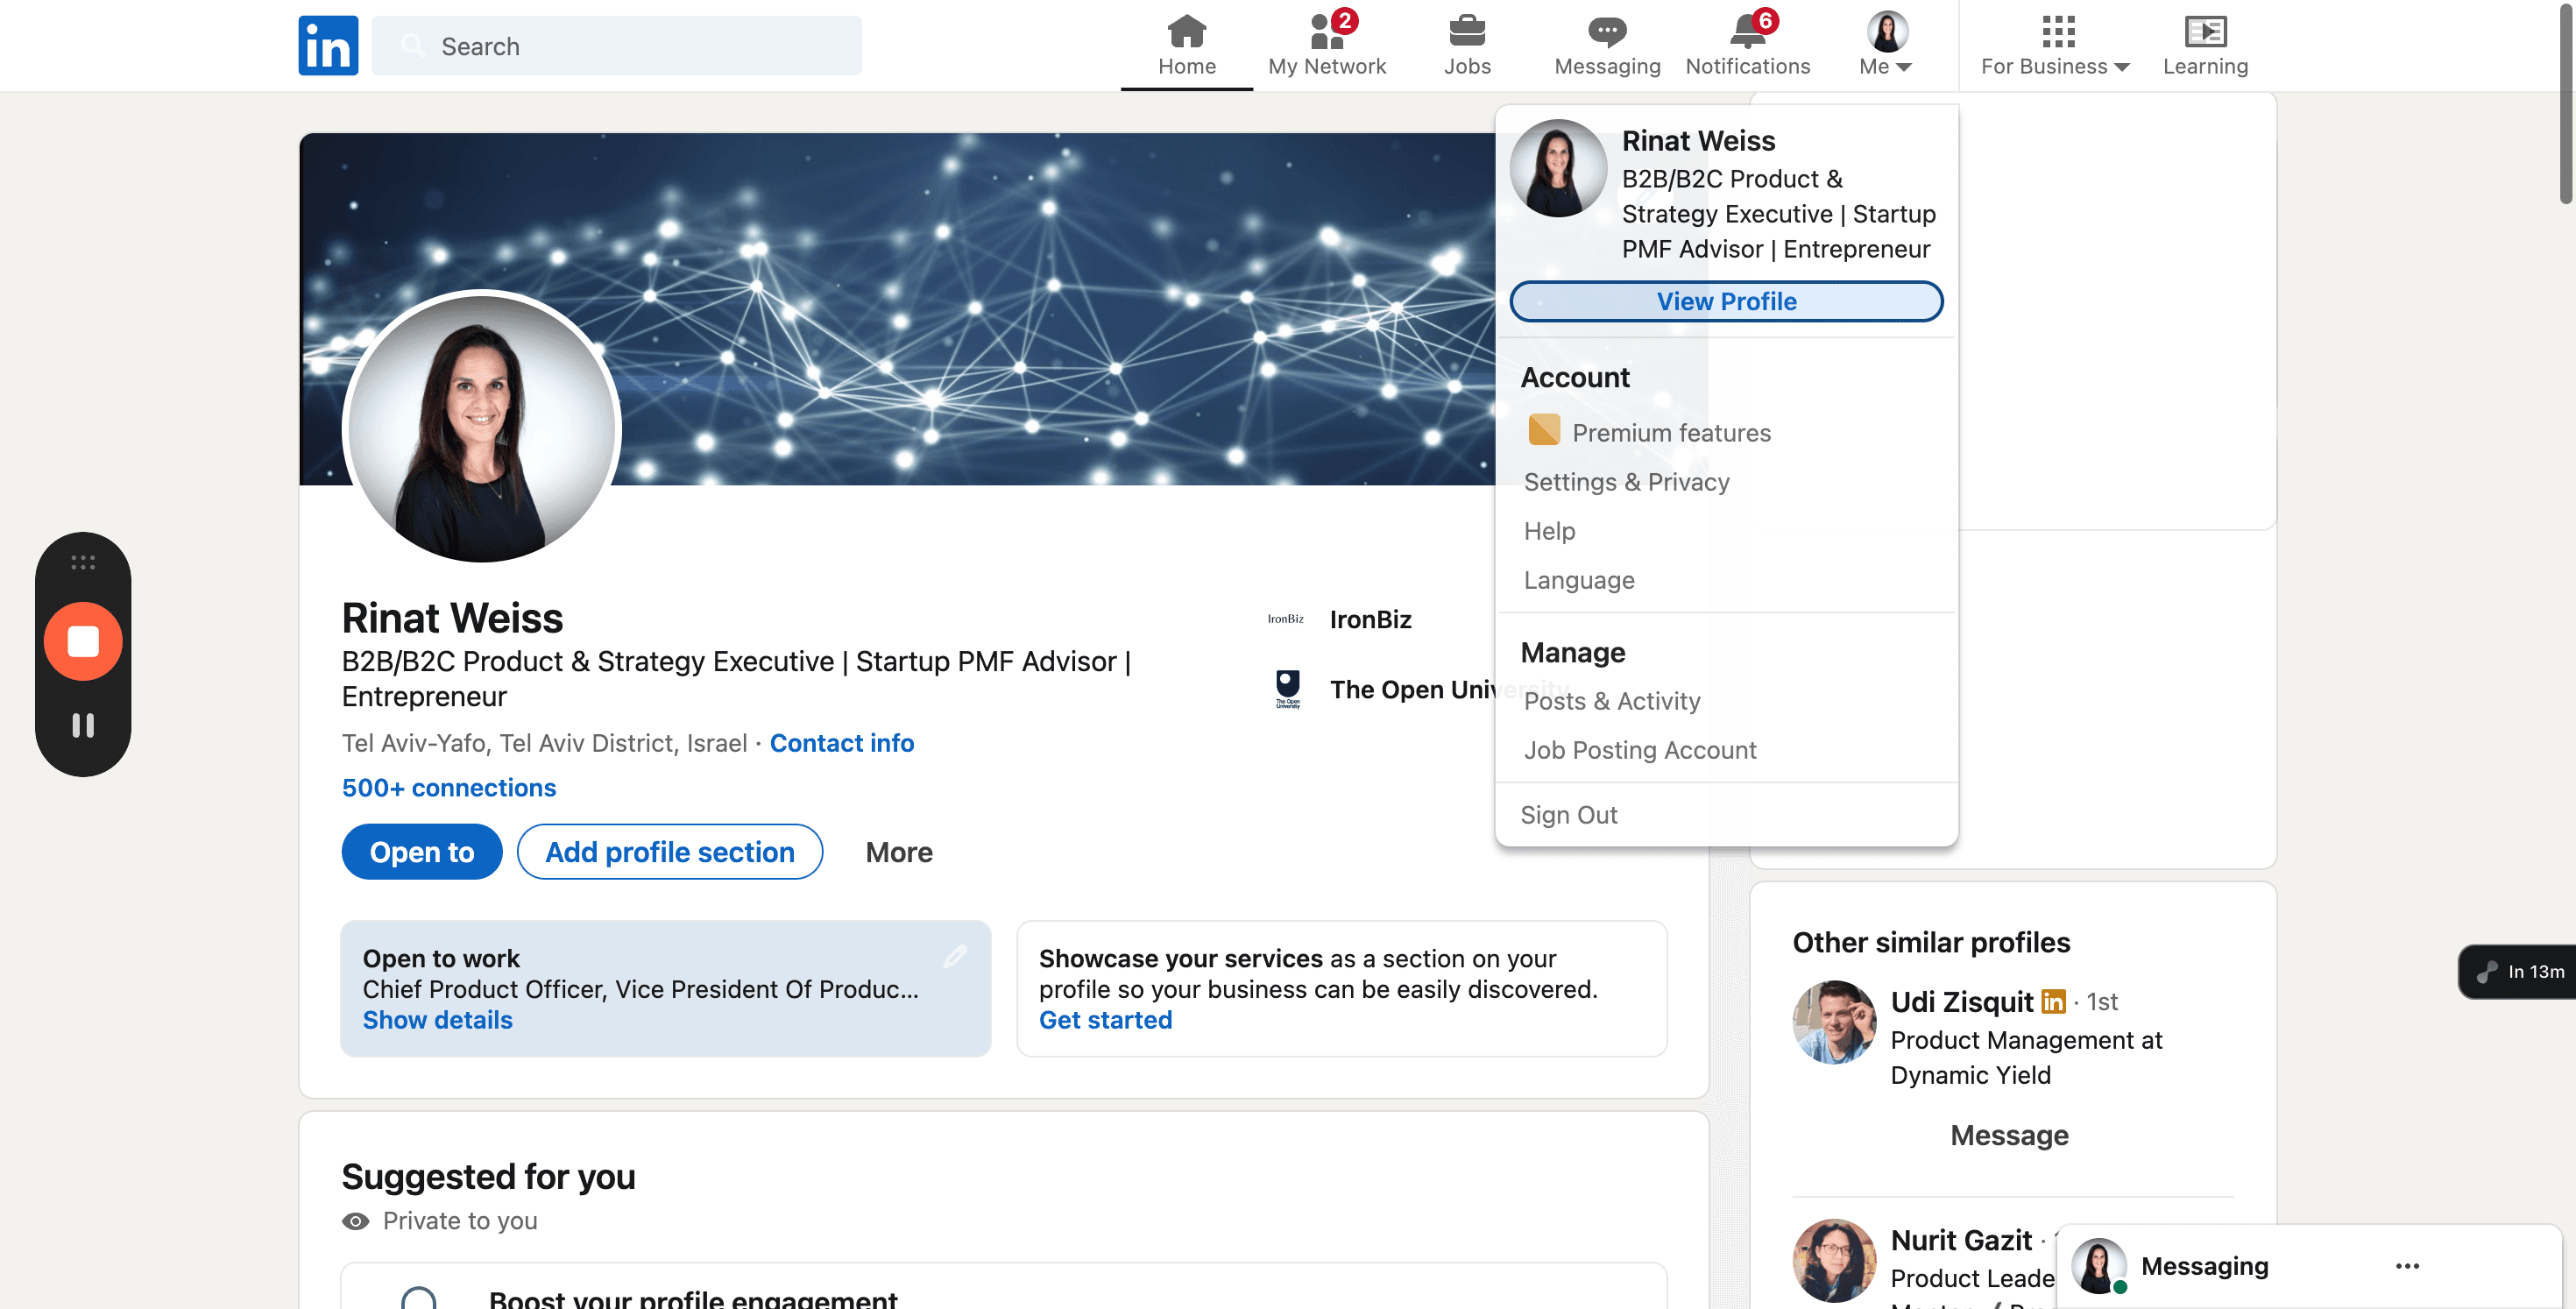2576x1309 pixels.
Task: Click the 'In 13m' reminder widget
Action: pyautogui.click(x=2519, y=971)
